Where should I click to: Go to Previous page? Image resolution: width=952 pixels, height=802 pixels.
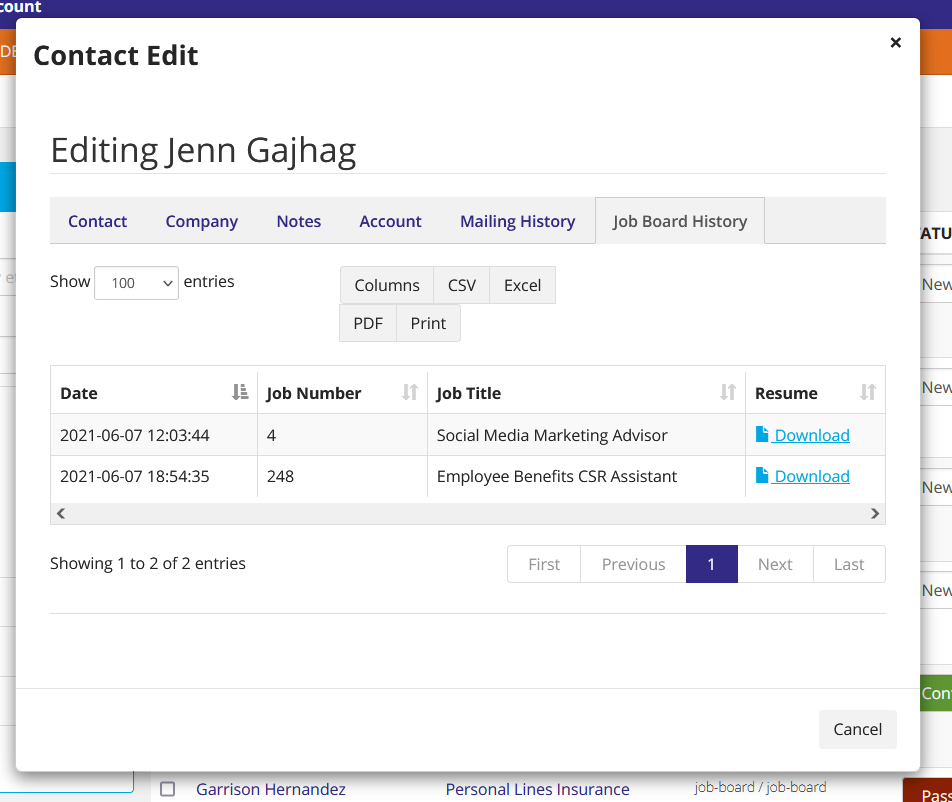633,564
